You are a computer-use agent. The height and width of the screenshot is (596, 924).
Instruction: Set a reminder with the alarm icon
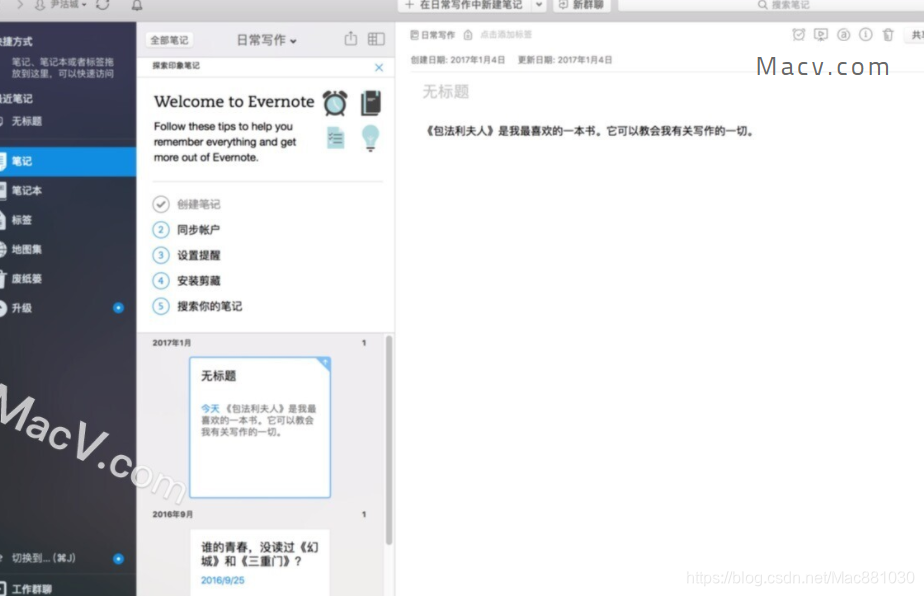click(x=798, y=35)
